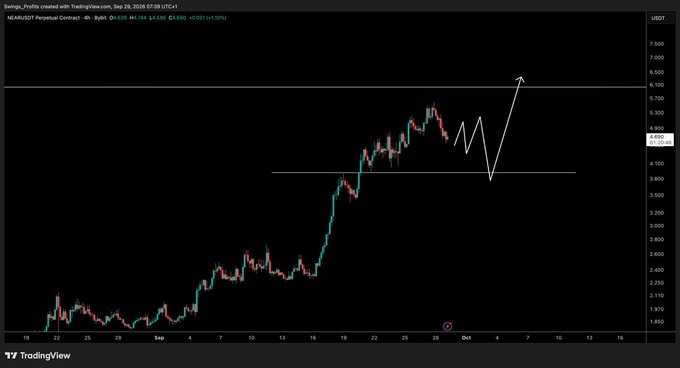Select the horizontal line near 3.900 support
The width and height of the screenshot is (680, 368).
click(424, 173)
